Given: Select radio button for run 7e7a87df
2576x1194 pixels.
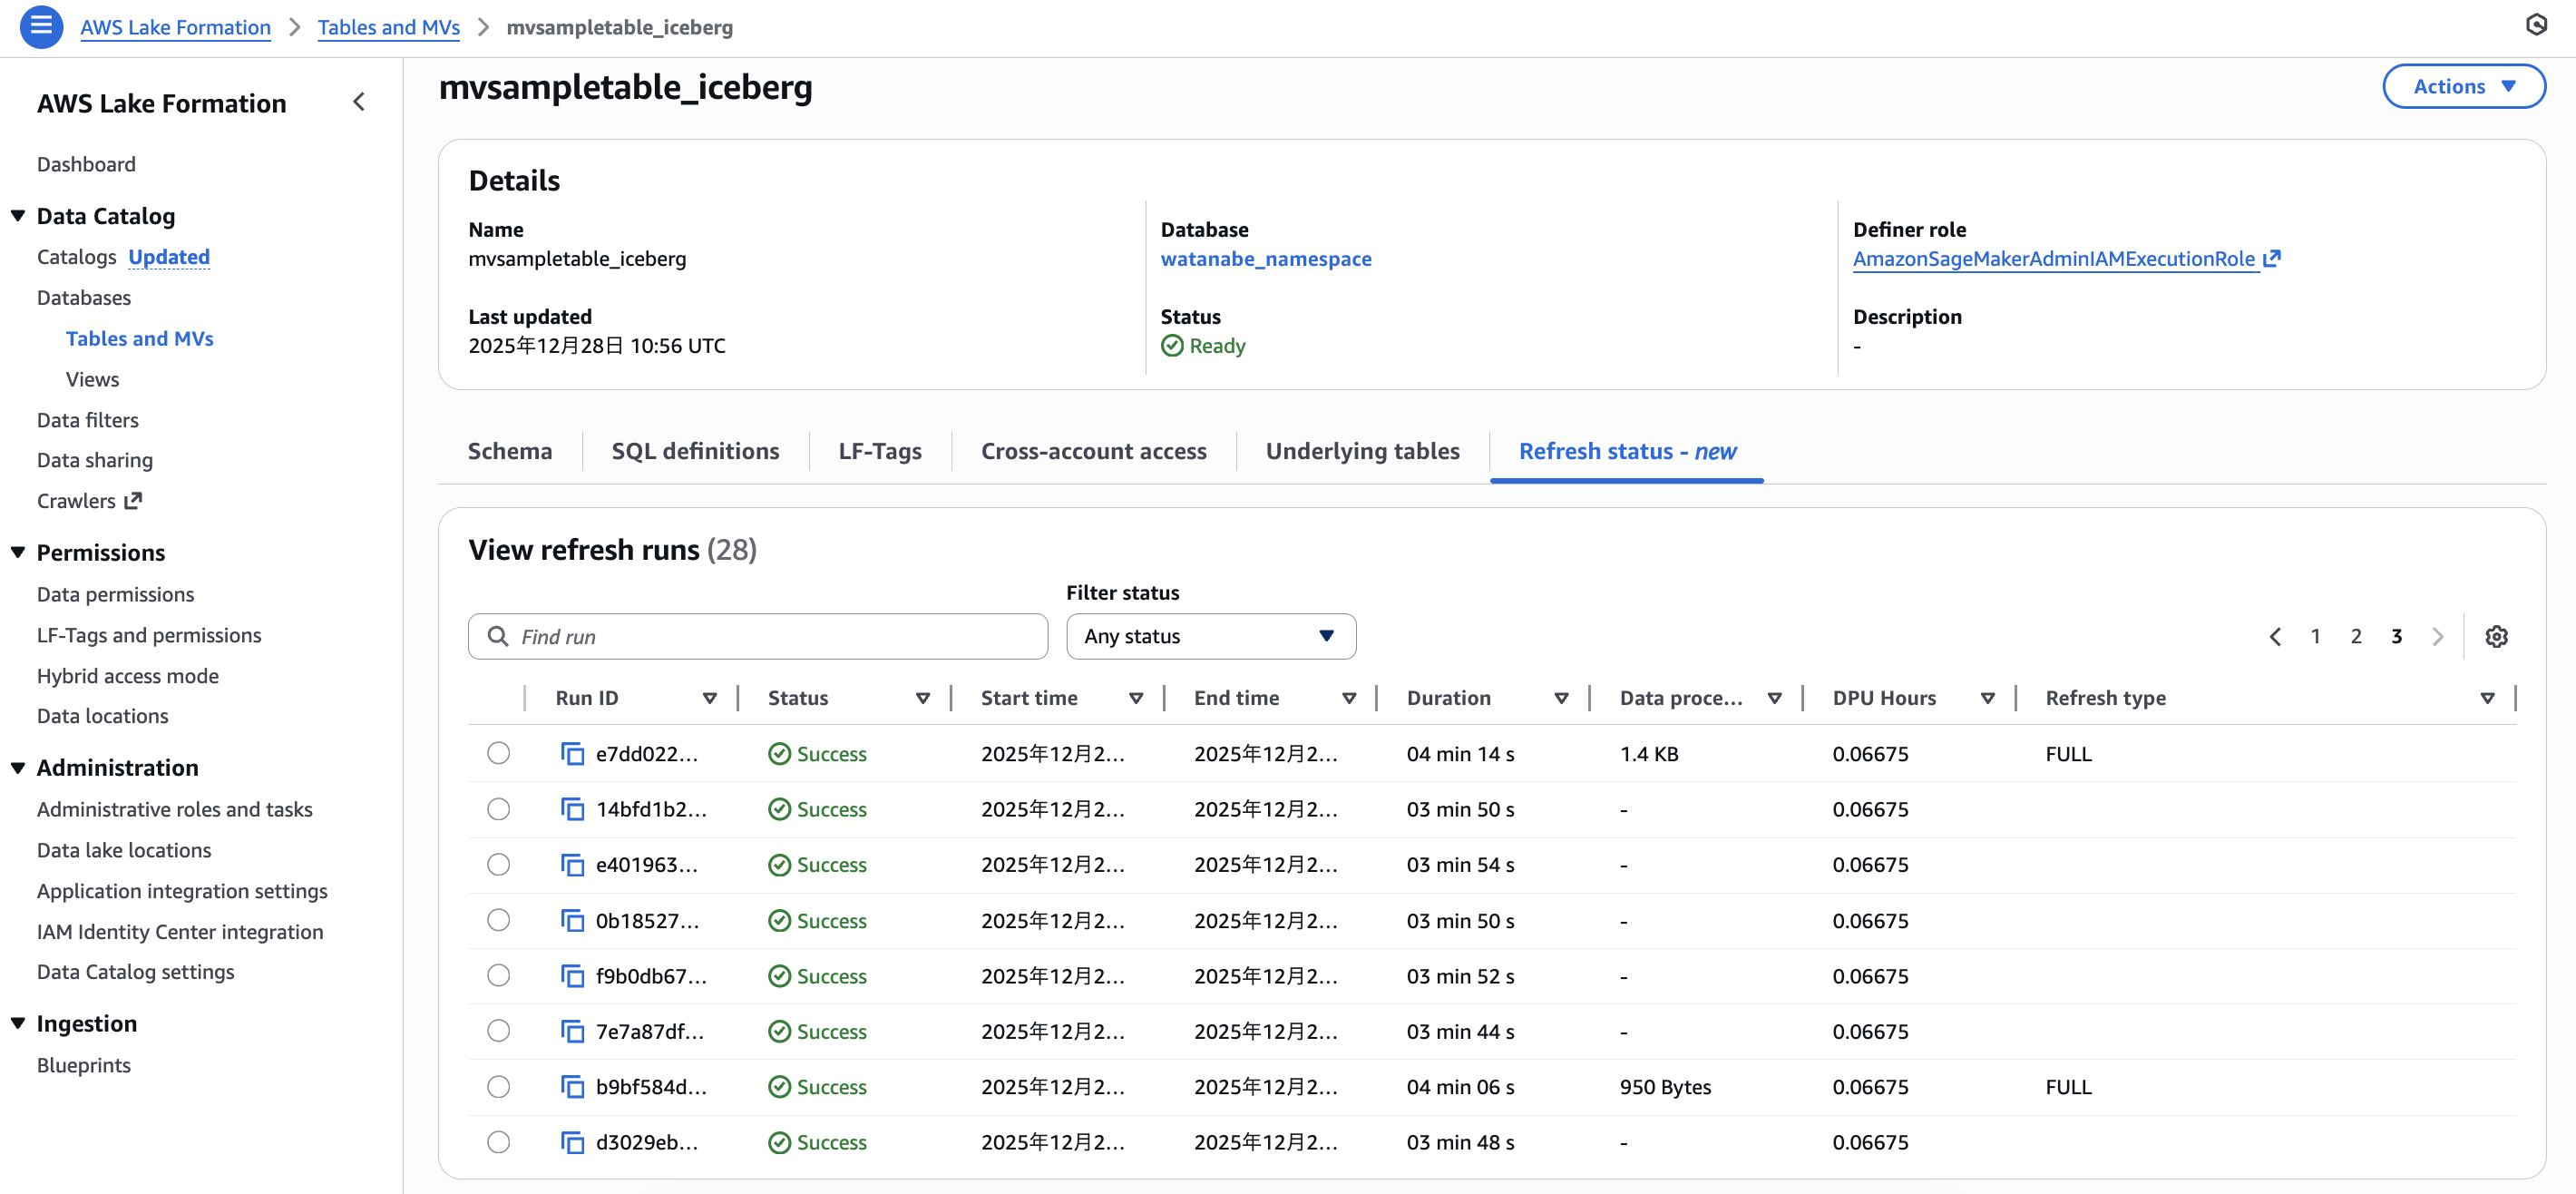Looking at the screenshot, I should 498,1030.
